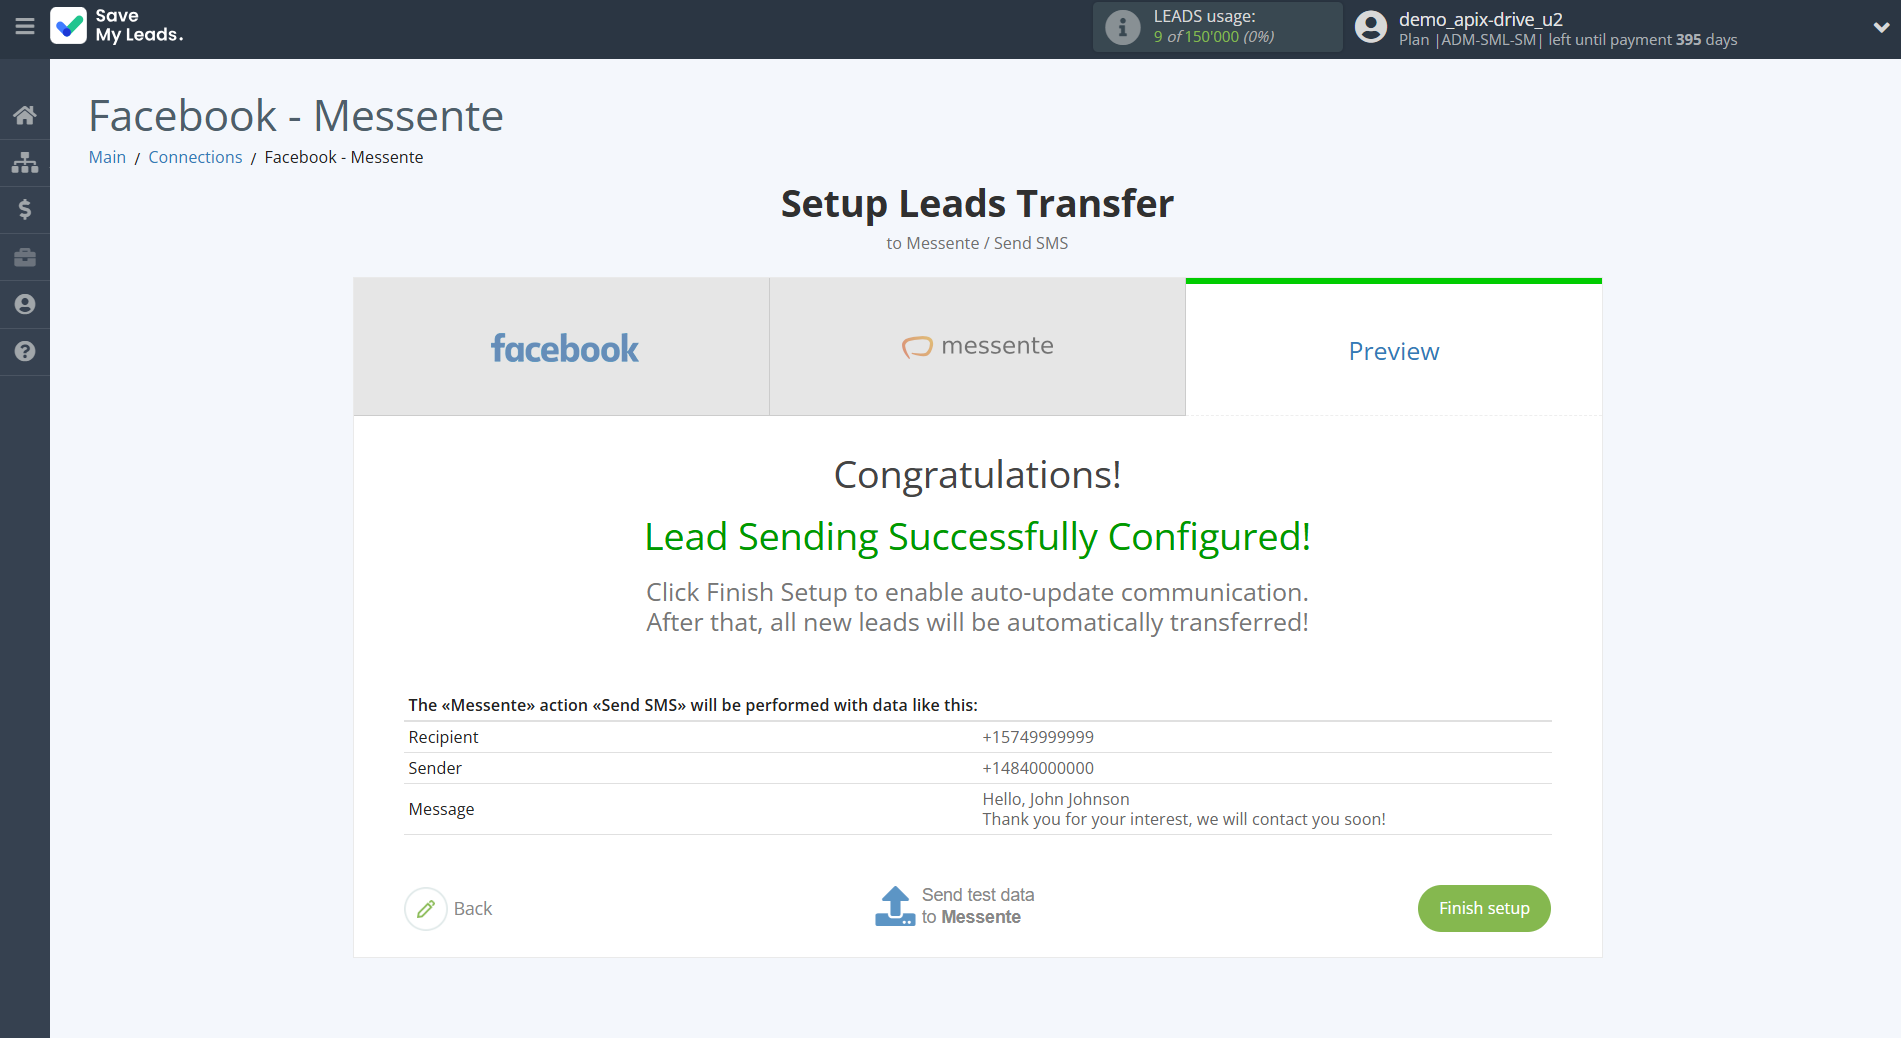Switch to the Messente tab
Screen dimensions: 1901x1038
977,347
